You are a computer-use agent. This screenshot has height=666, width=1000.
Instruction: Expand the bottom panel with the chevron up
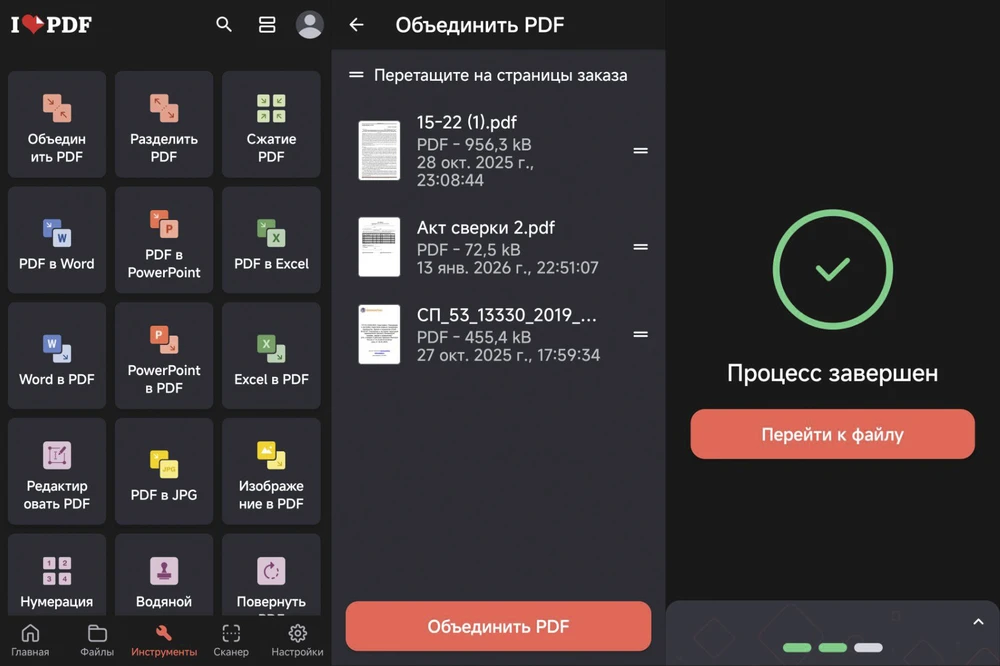[x=978, y=622]
